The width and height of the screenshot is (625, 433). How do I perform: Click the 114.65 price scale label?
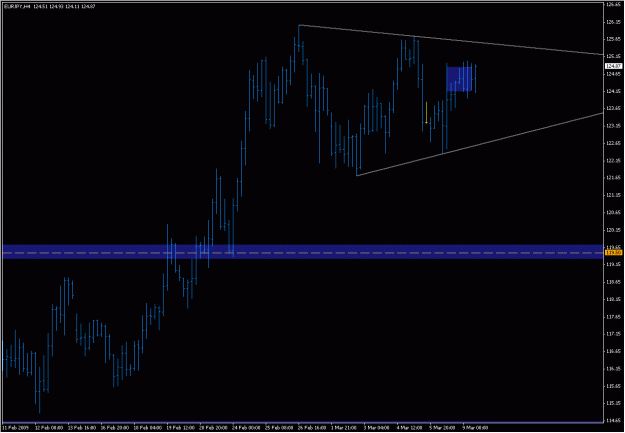(612, 421)
